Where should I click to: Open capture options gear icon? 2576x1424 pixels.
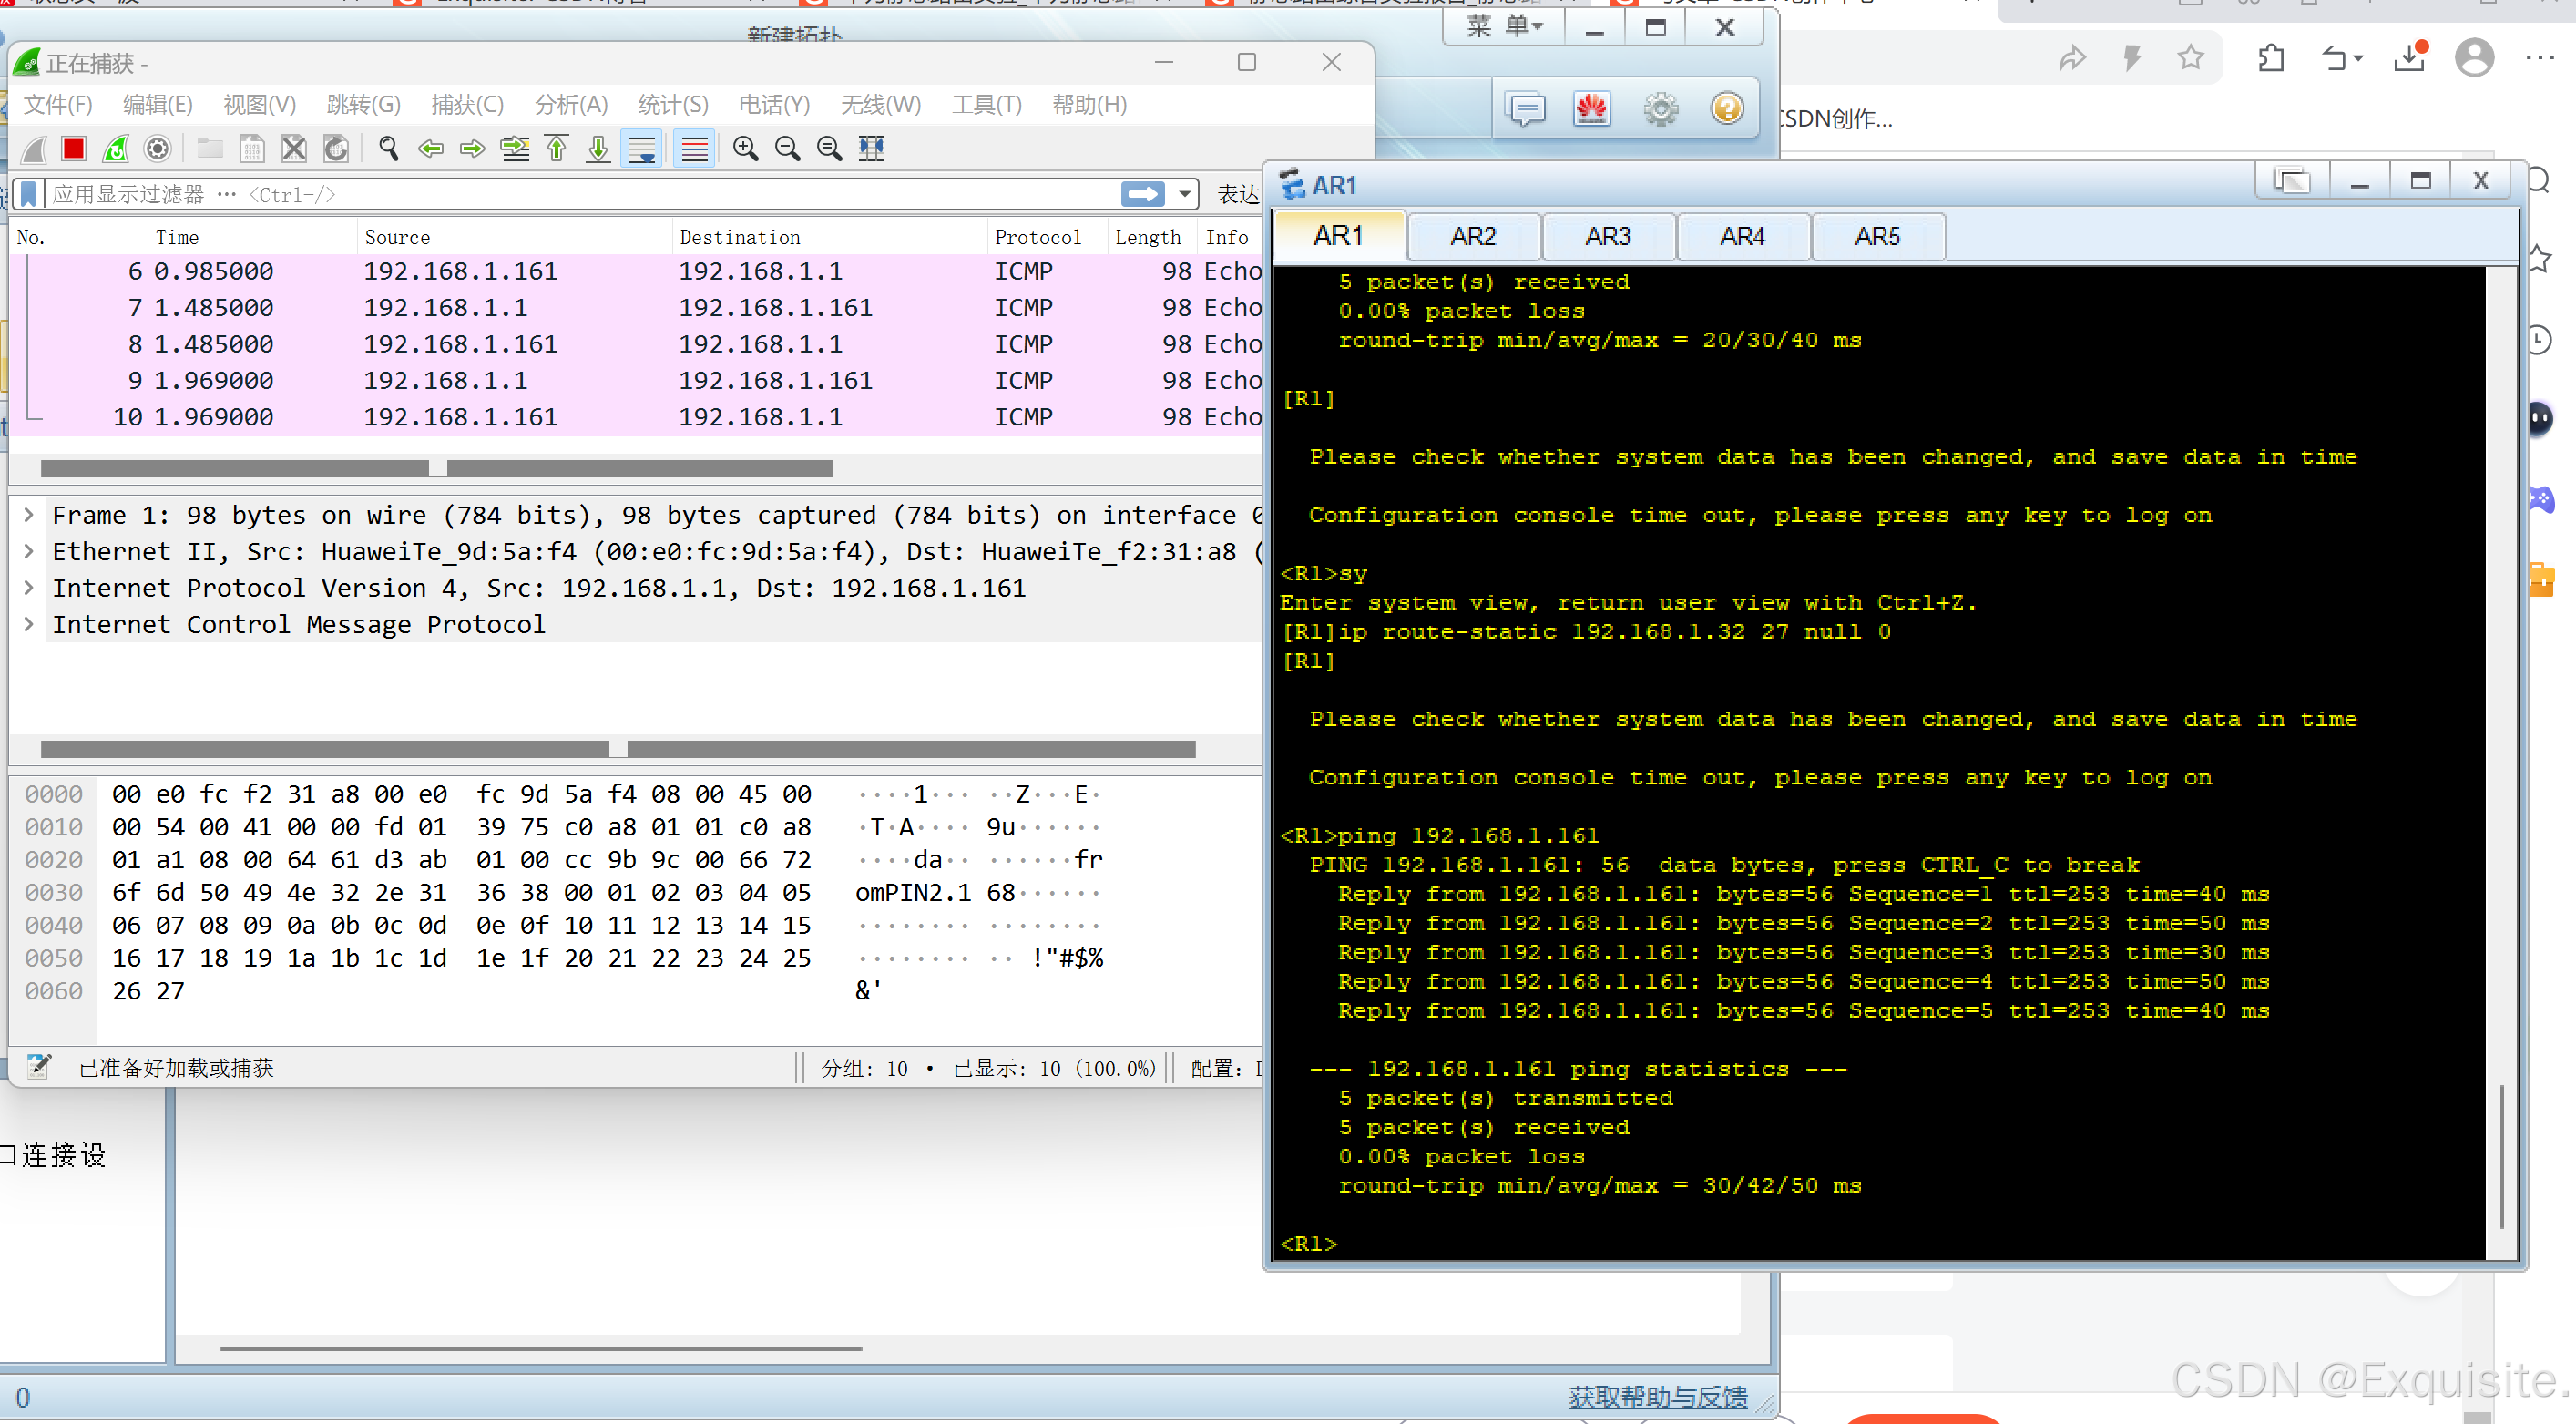[x=157, y=149]
